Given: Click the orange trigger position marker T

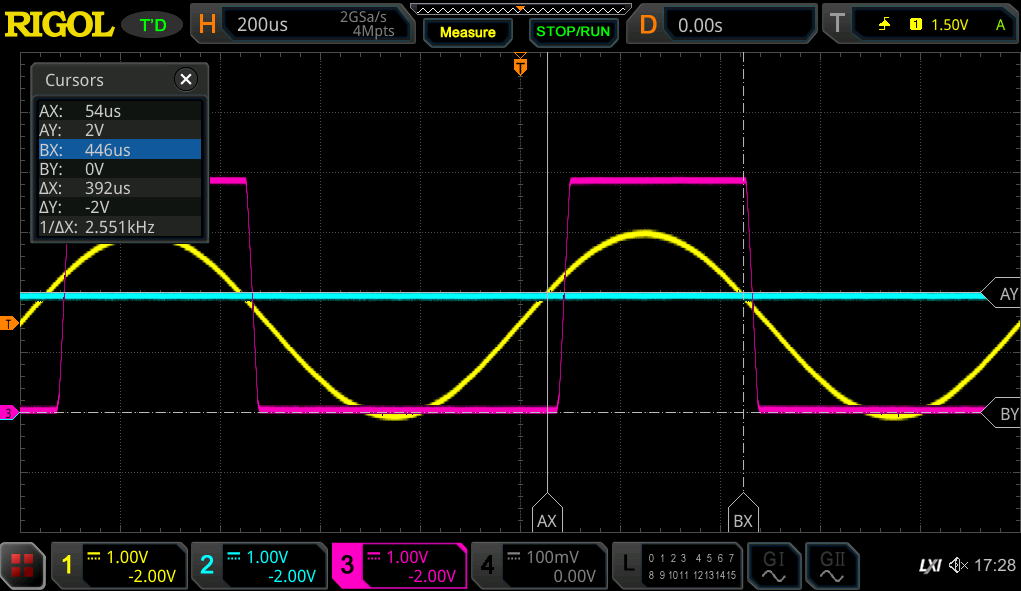Looking at the screenshot, I should click(x=520, y=66).
